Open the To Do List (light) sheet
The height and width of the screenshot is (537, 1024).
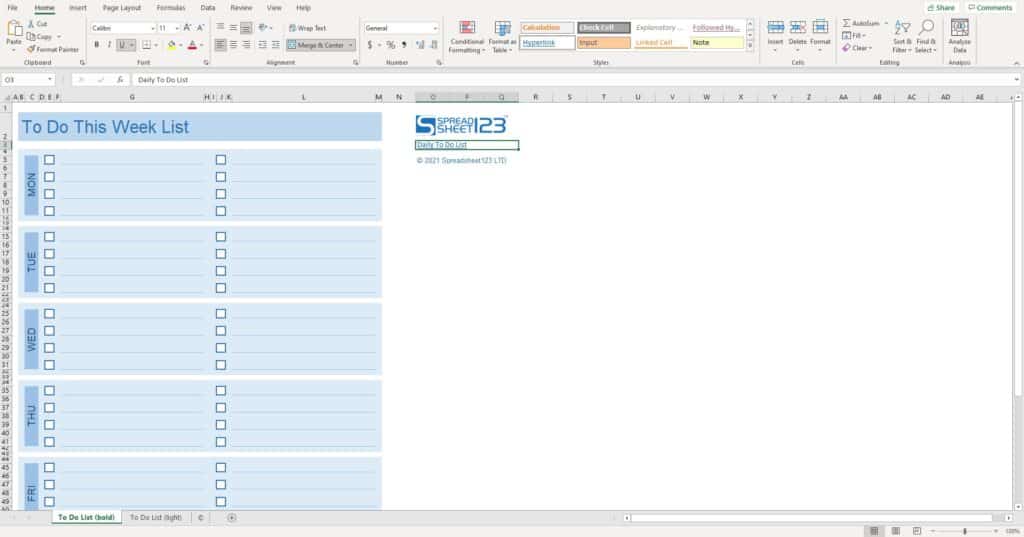[x=155, y=518]
